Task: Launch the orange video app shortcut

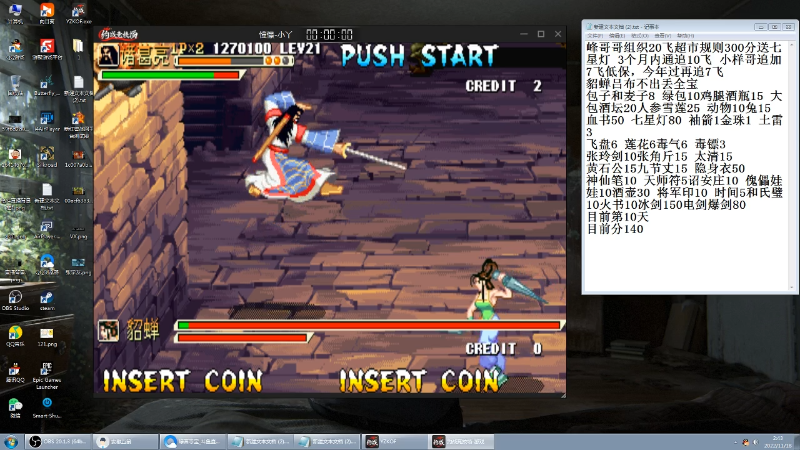Action: (x=47, y=14)
